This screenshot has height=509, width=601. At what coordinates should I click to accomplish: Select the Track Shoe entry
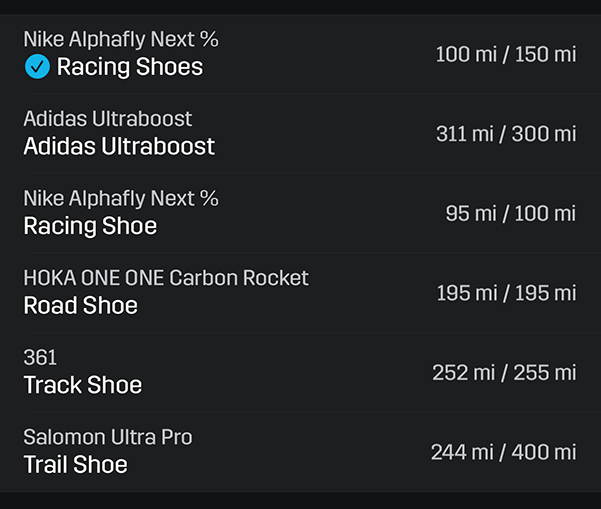coord(300,373)
